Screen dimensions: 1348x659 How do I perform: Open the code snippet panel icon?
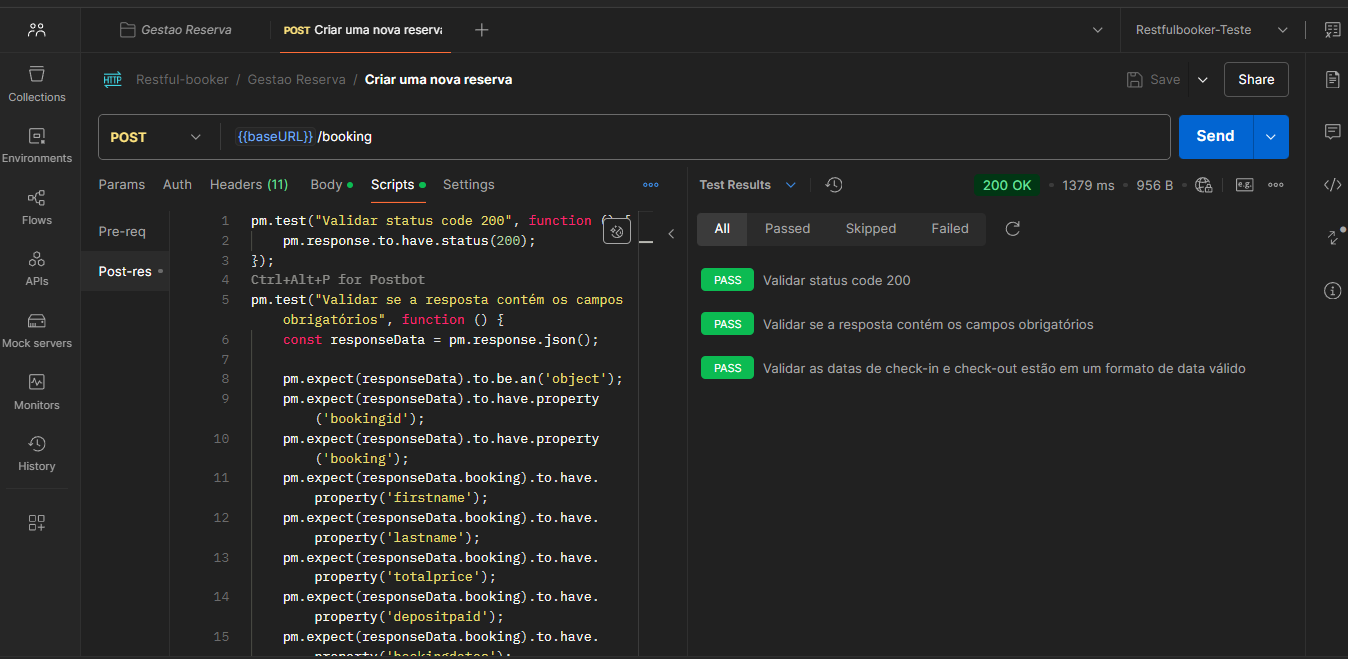pyautogui.click(x=1332, y=185)
